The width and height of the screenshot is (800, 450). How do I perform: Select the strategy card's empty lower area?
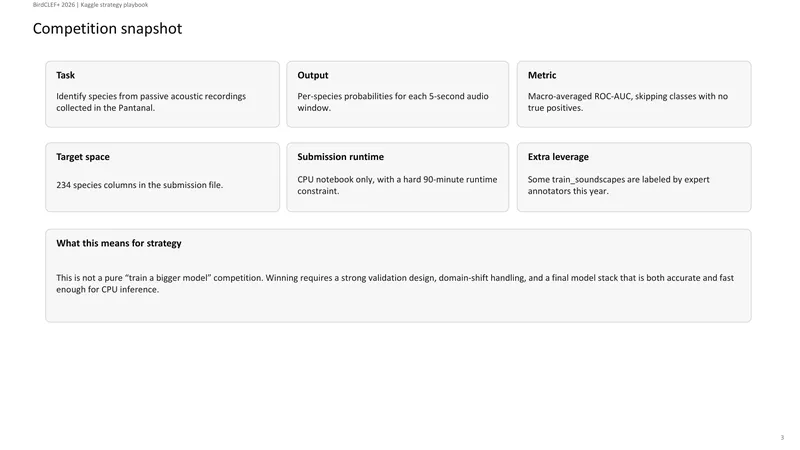(398, 308)
